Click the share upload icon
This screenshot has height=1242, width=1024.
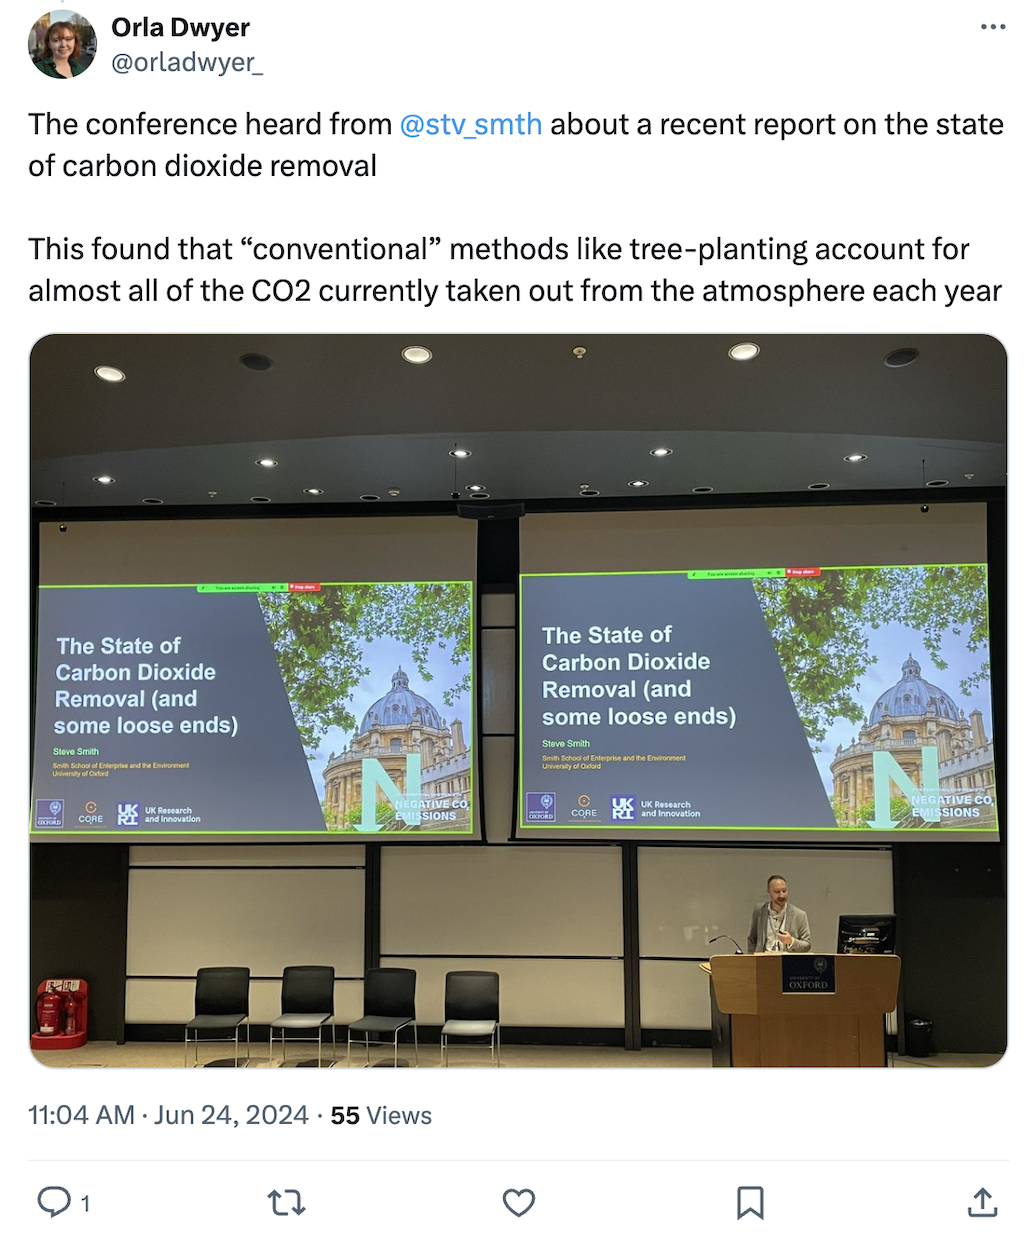[982, 1202]
